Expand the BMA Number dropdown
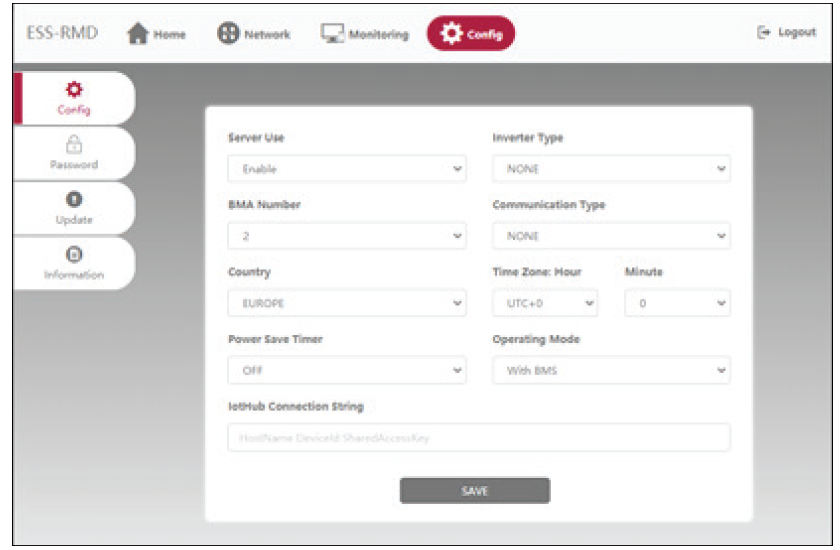Screen dimensions: 840x550 click(347, 236)
